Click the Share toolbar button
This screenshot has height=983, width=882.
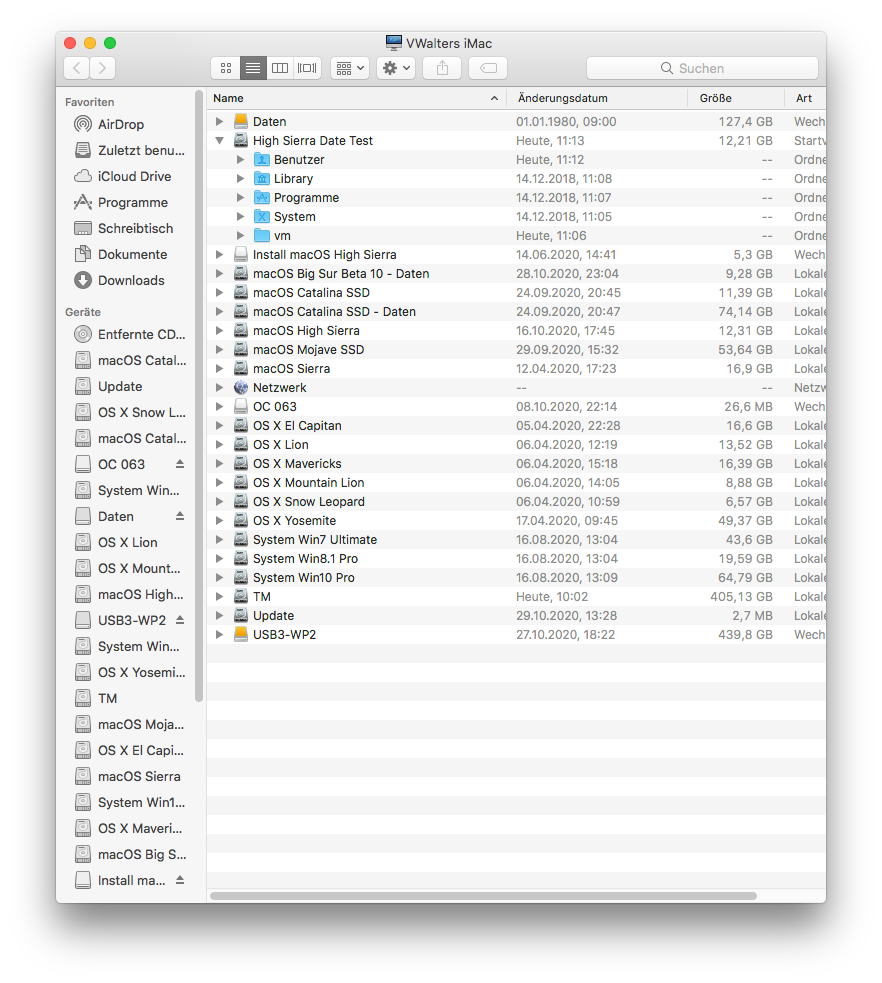pos(442,68)
